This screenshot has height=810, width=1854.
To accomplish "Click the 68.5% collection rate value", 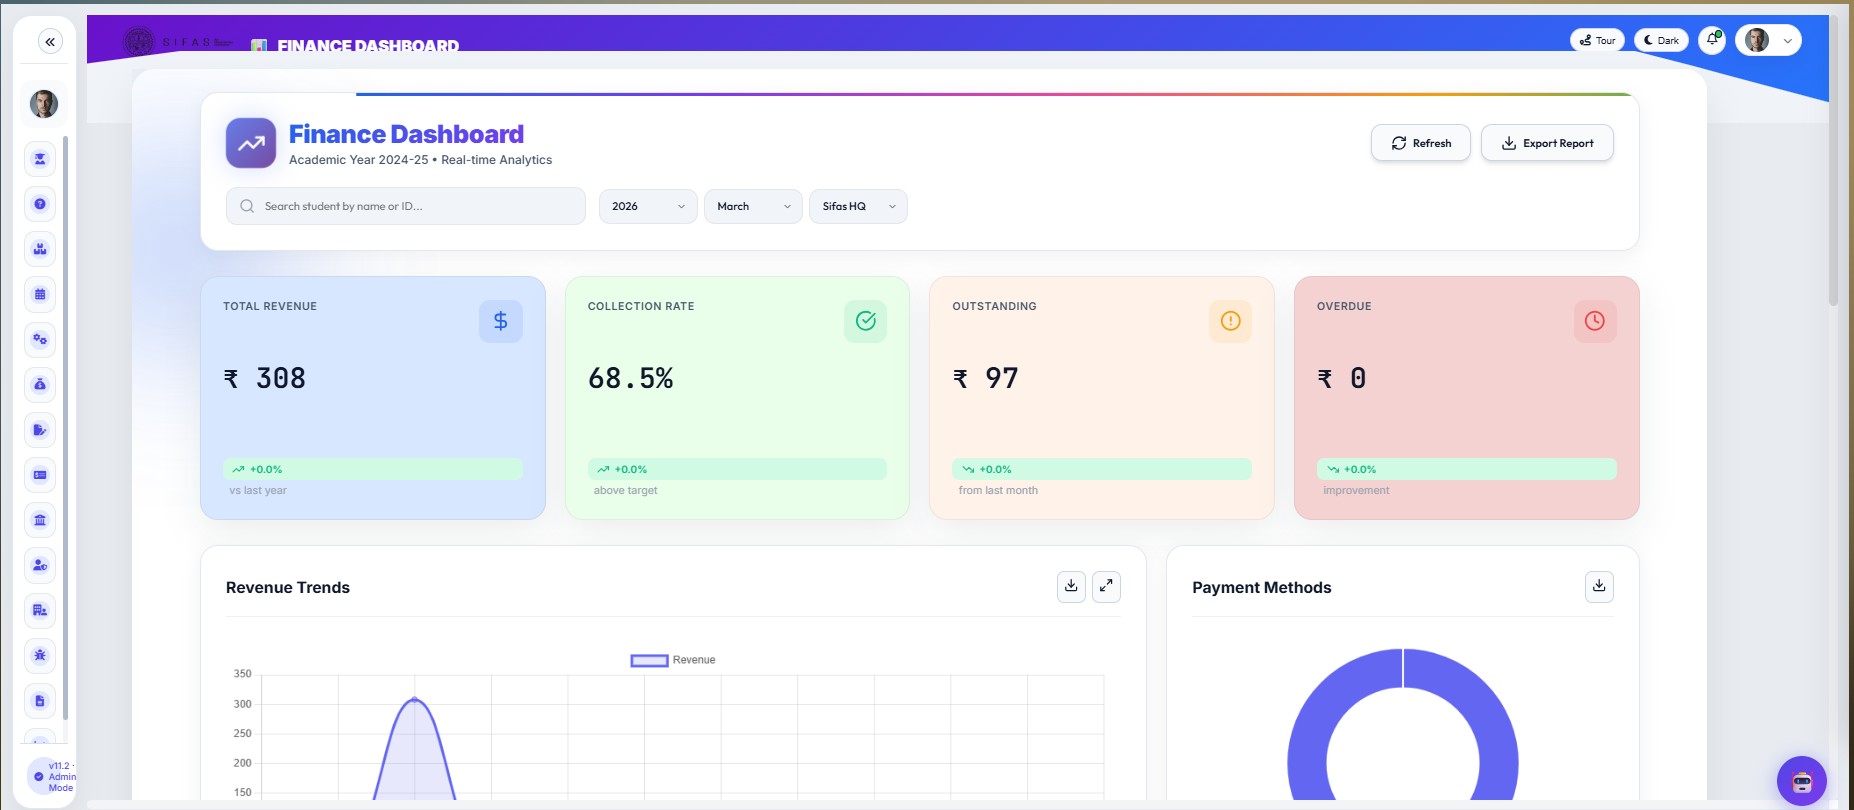I will tap(631, 378).
